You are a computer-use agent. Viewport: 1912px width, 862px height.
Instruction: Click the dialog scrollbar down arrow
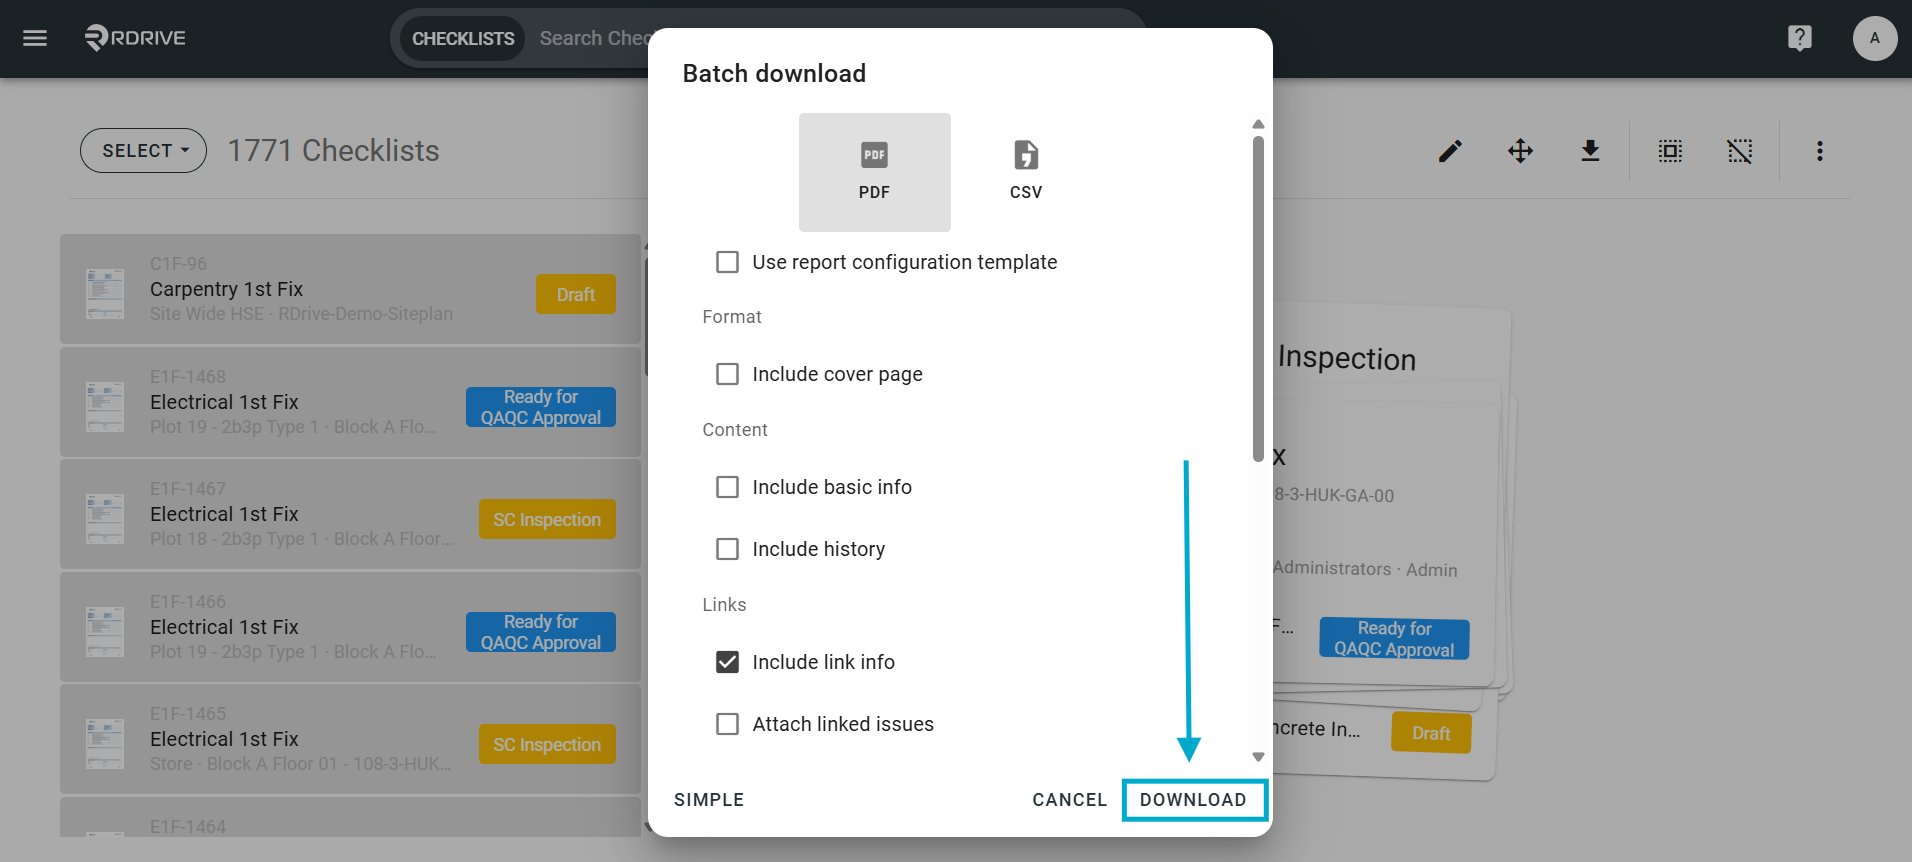pos(1258,757)
